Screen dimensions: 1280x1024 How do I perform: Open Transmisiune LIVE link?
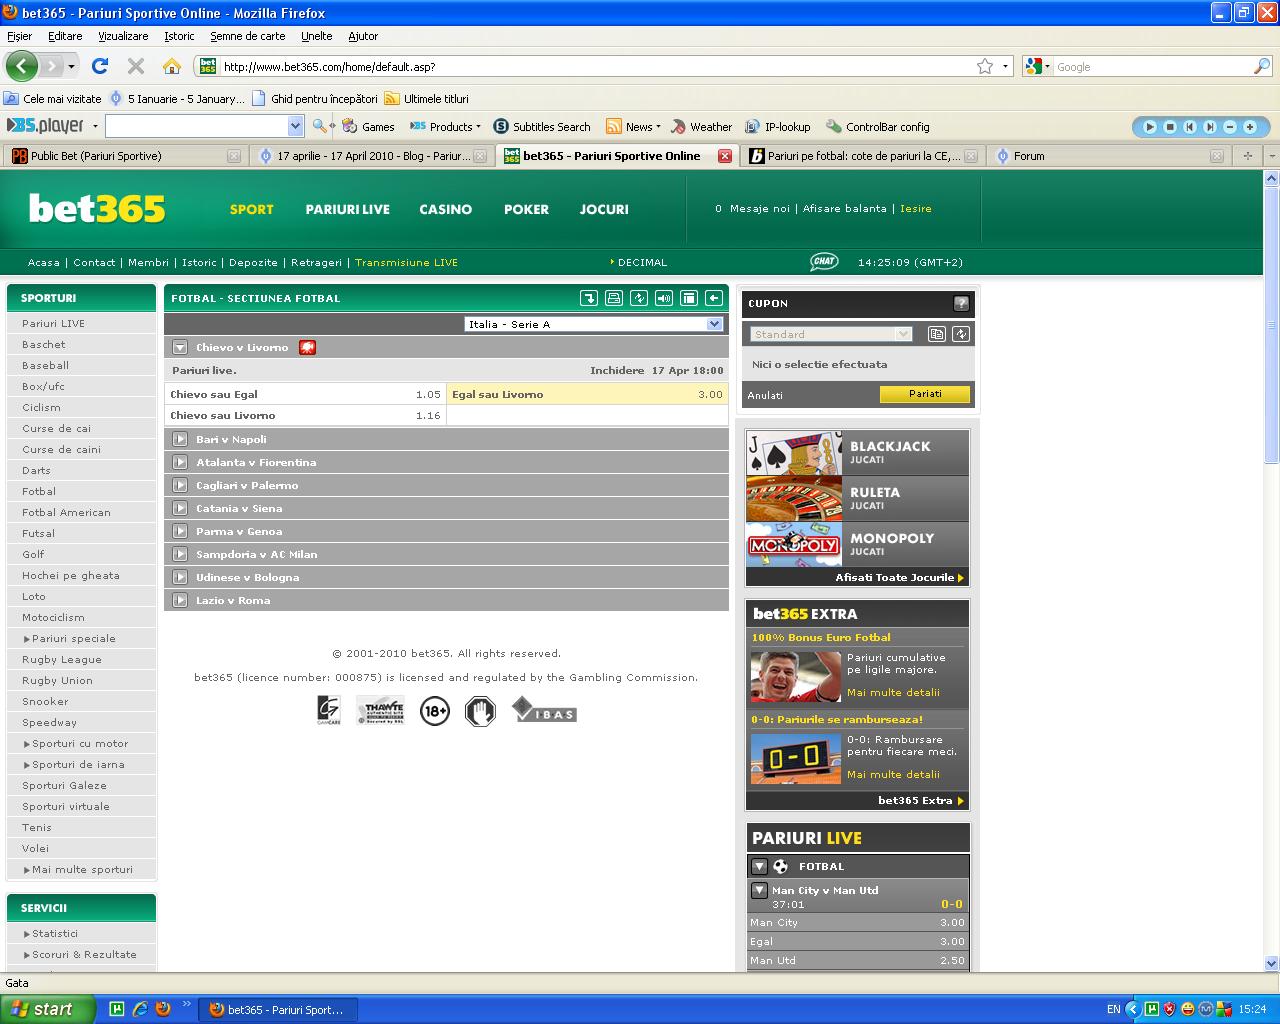point(406,262)
